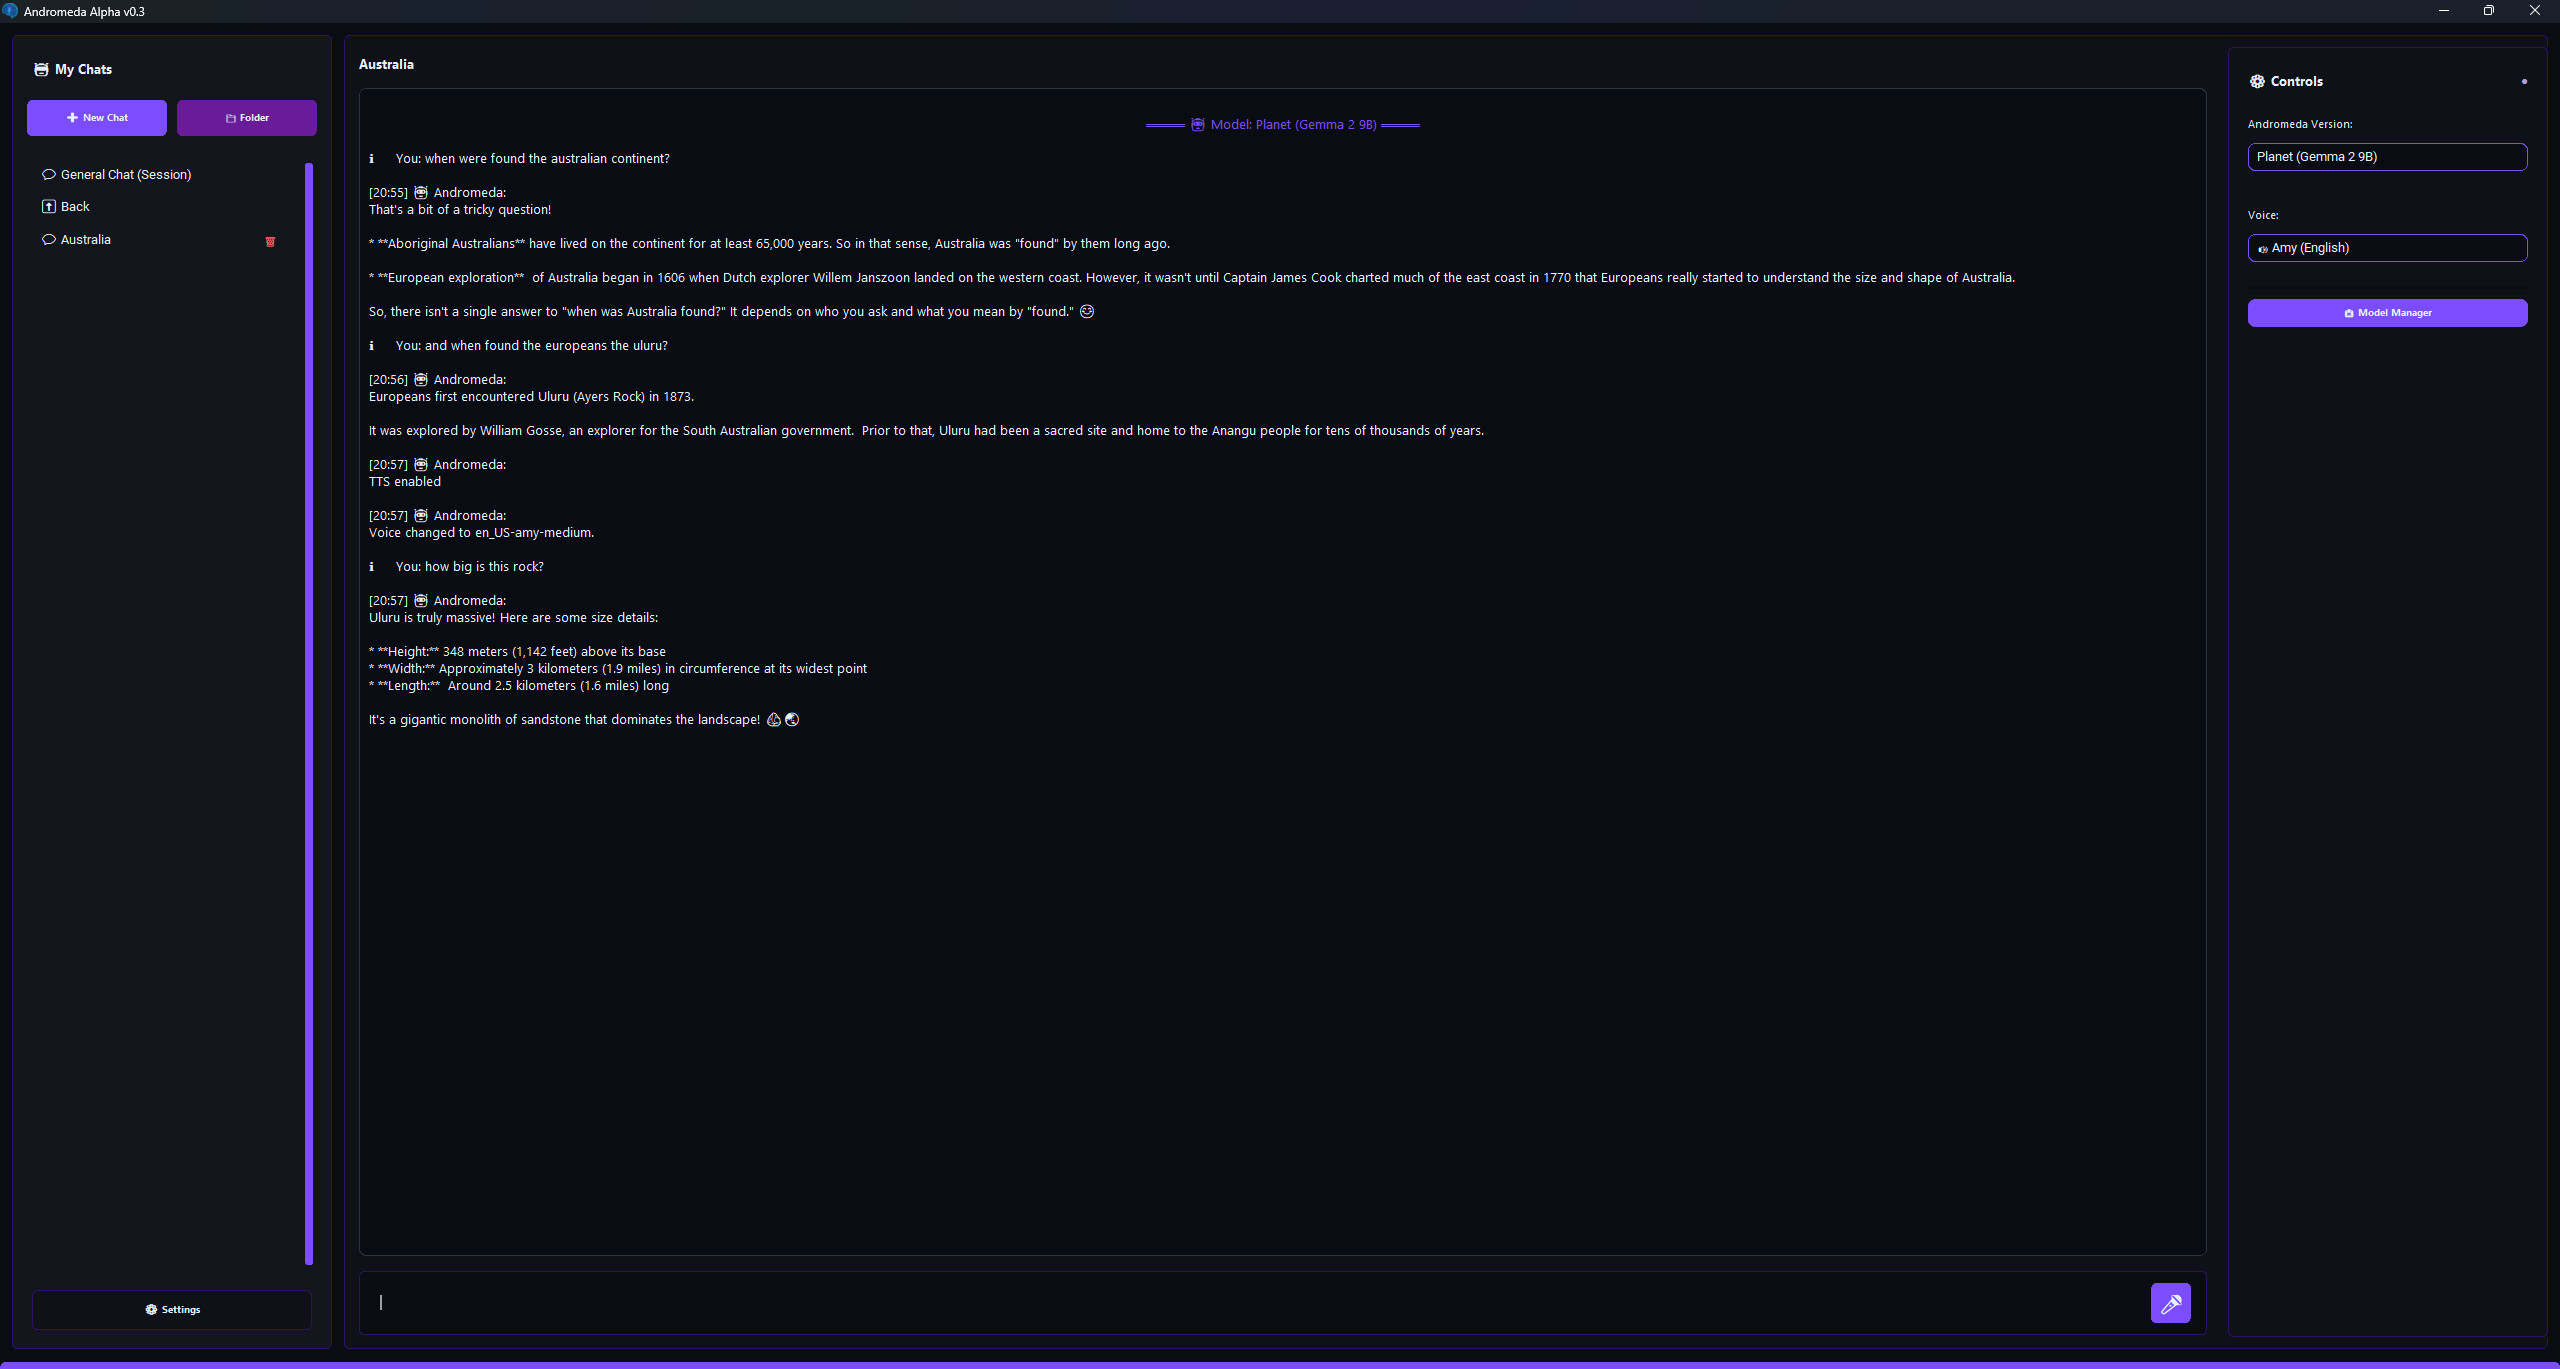Image resolution: width=2560 pixels, height=1369 pixels.
Task: Click the microphone icon to record voice input
Action: pyautogui.click(x=2170, y=1303)
